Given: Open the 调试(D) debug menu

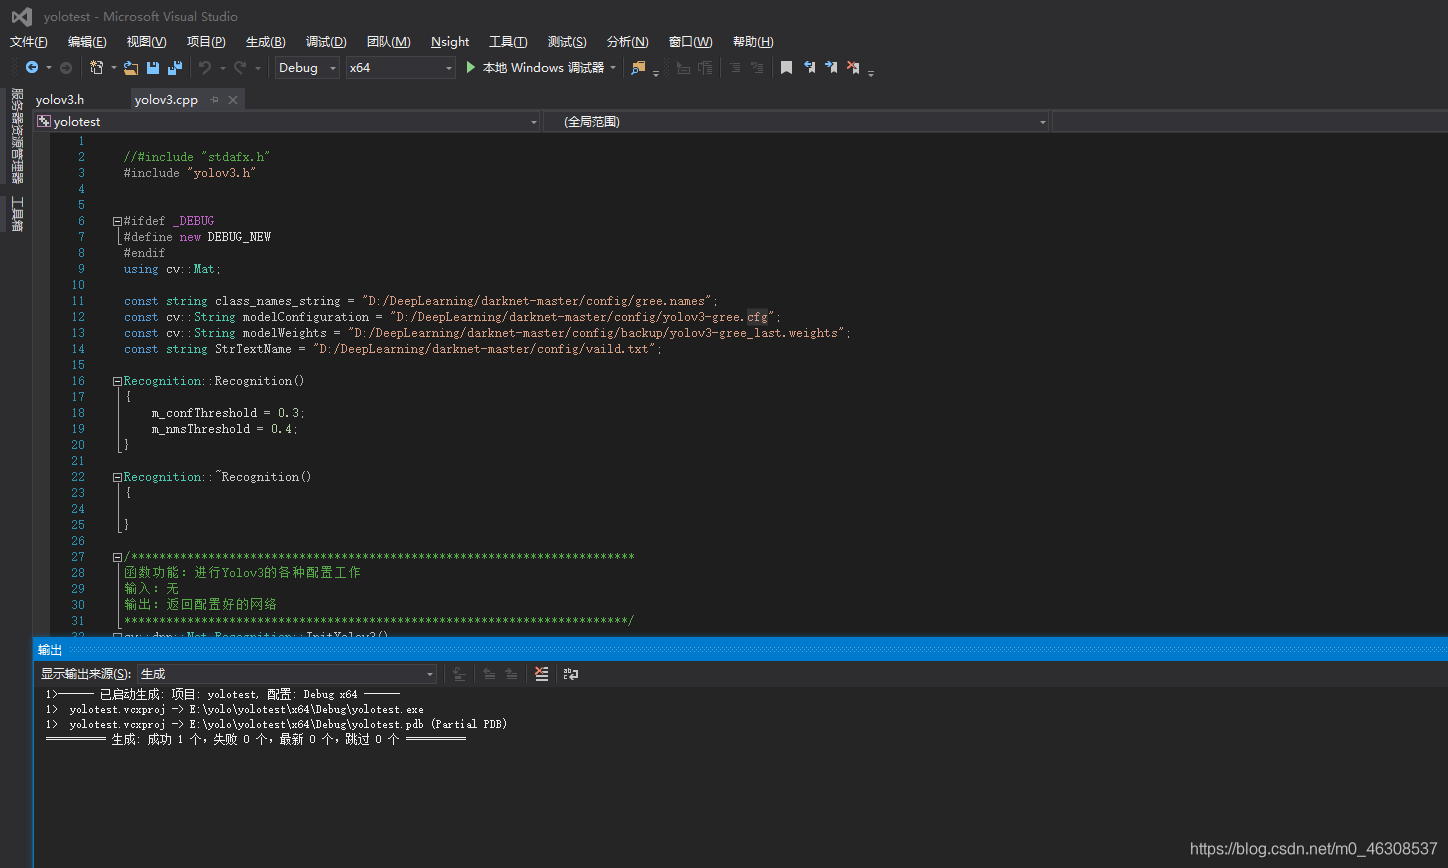Looking at the screenshot, I should tap(326, 42).
